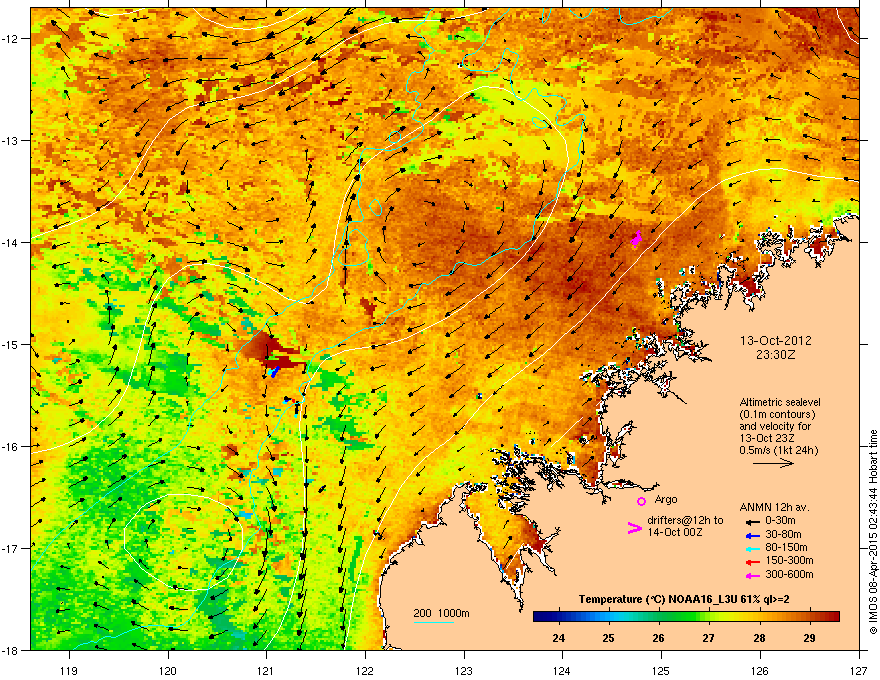880x680 pixels.
Task: Click the Argo legend label
Action: point(666,499)
